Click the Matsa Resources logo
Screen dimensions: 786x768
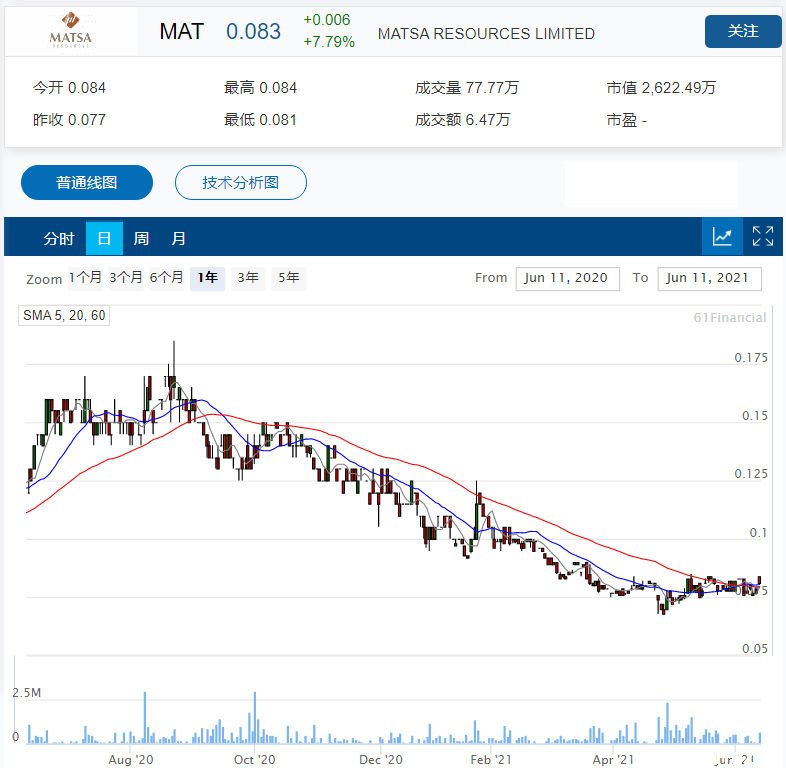coord(71,31)
